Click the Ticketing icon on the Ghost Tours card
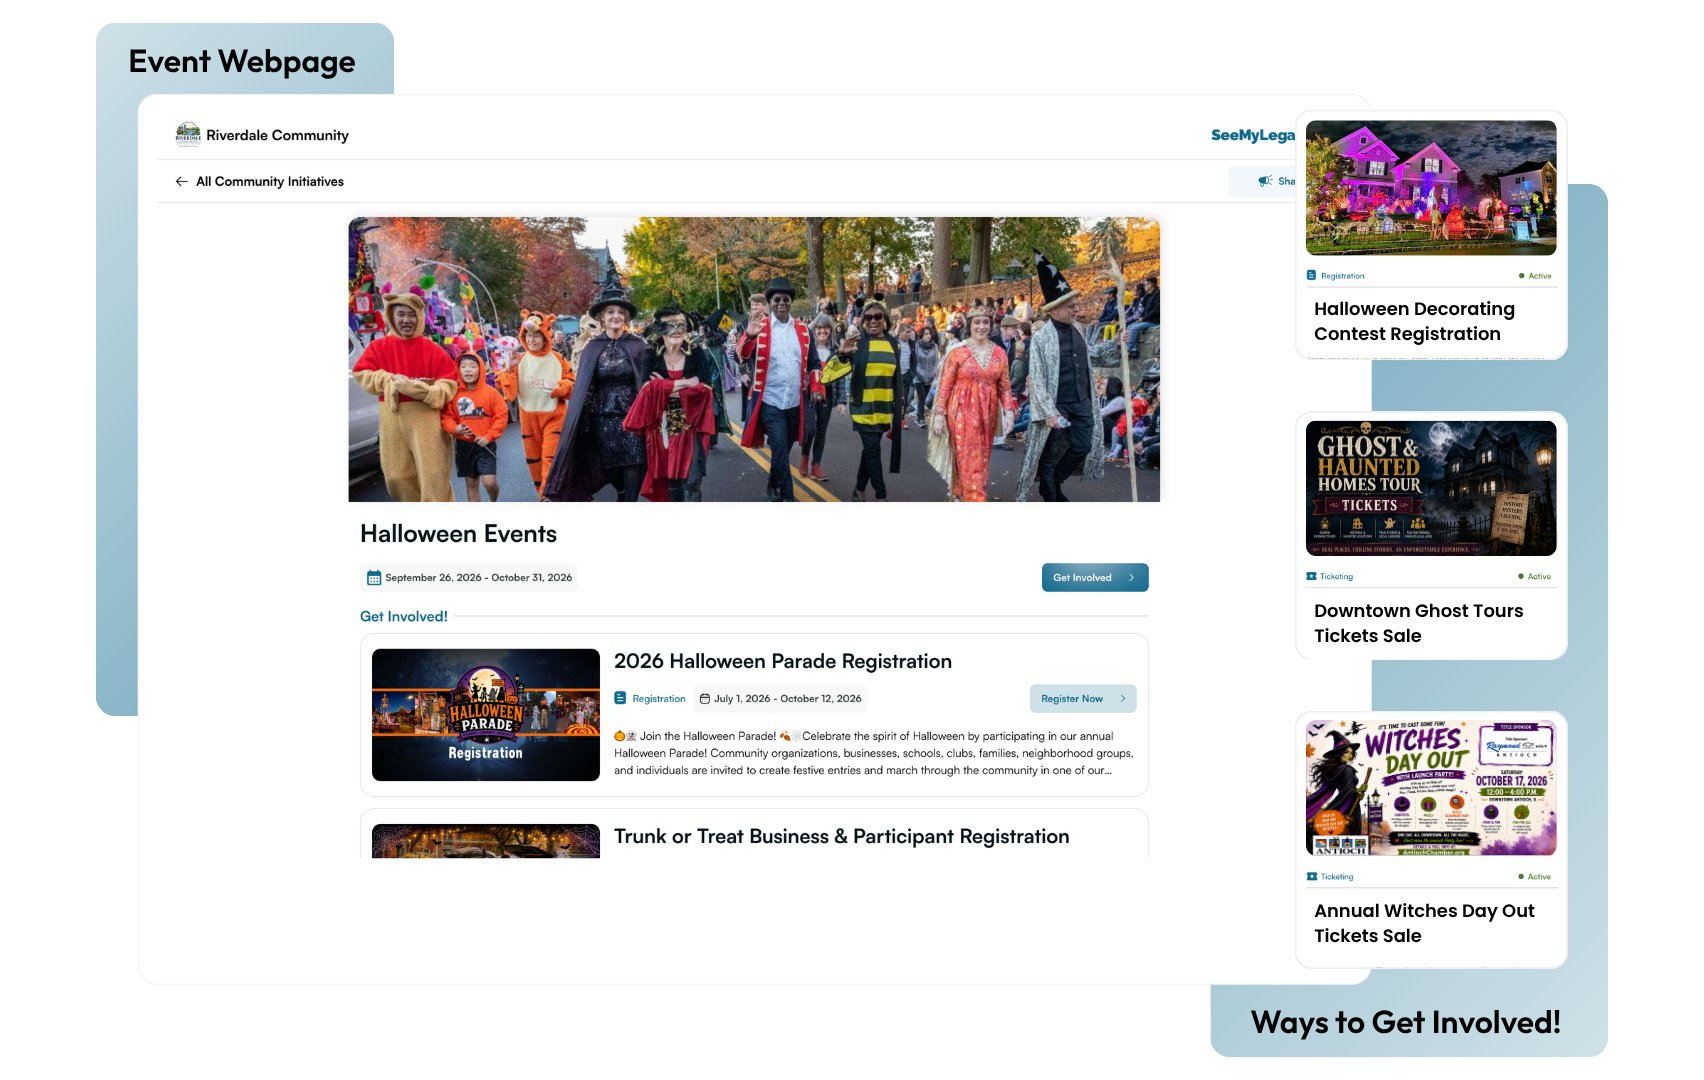 [x=1311, y=577]
